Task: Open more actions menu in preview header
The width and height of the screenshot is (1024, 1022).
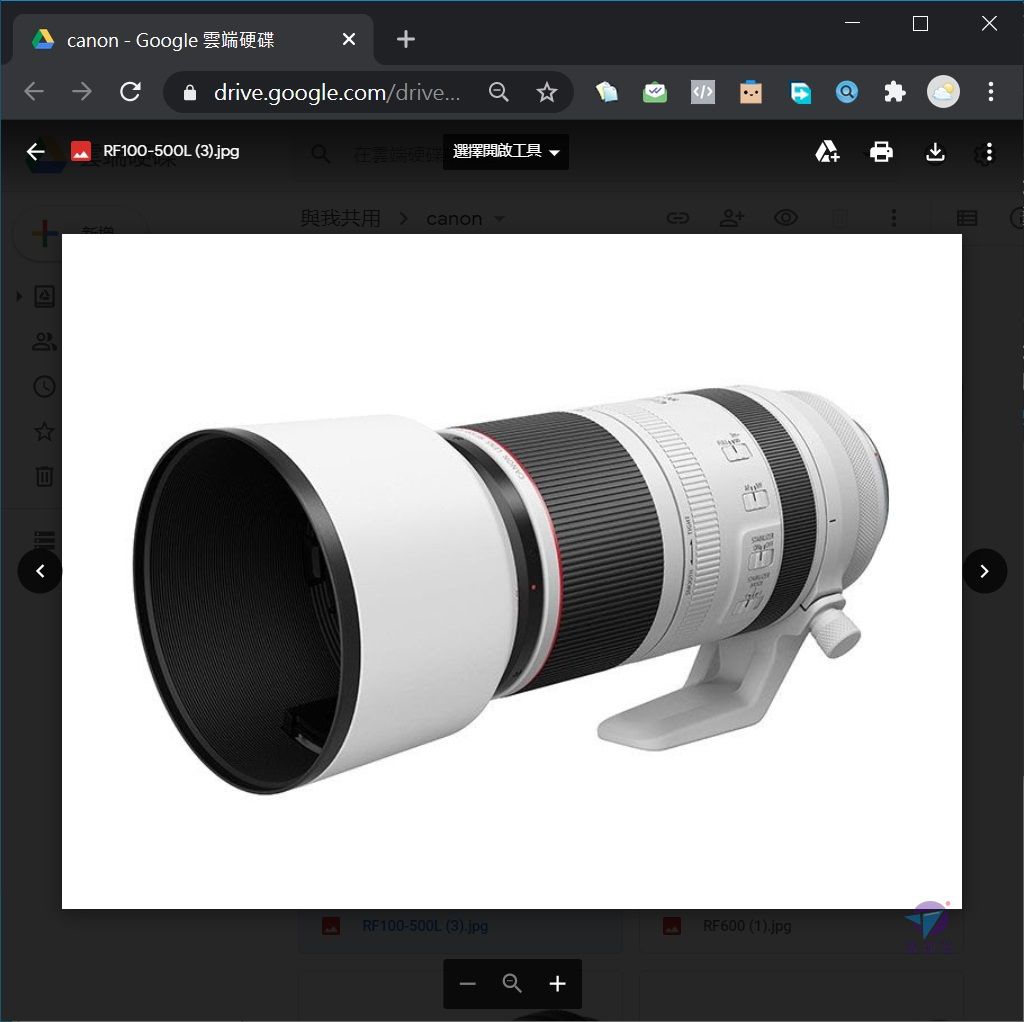Action: coord(989,152)
